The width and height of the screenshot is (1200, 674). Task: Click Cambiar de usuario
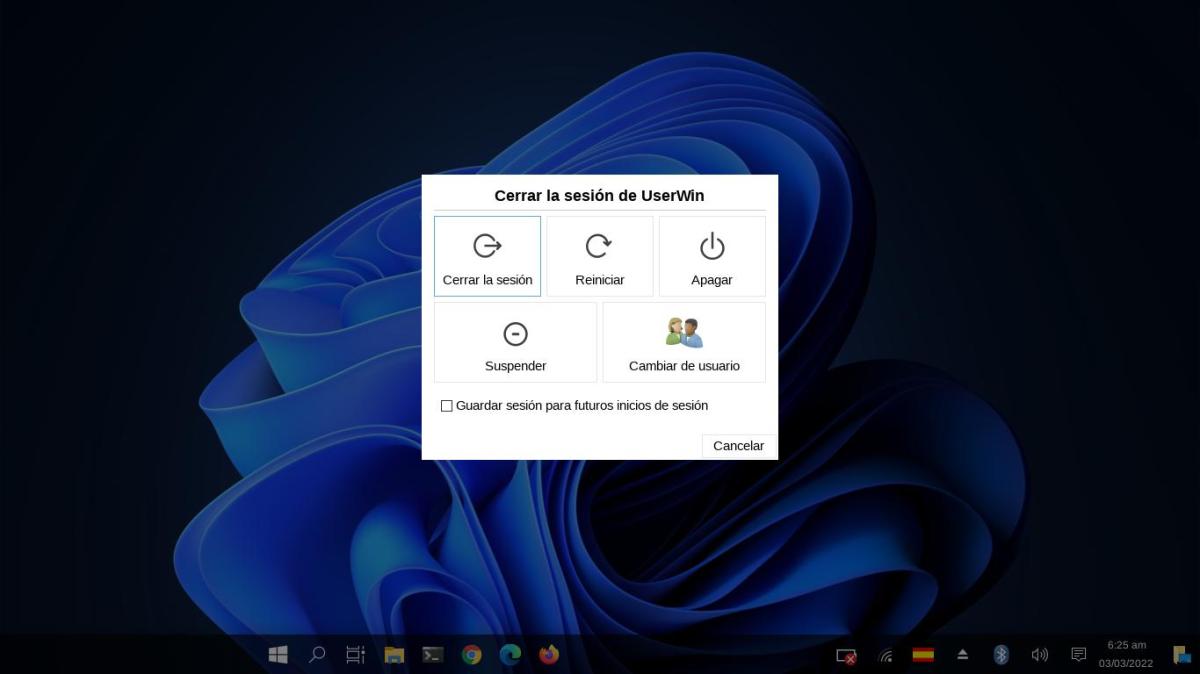click(x=684, y=342)
